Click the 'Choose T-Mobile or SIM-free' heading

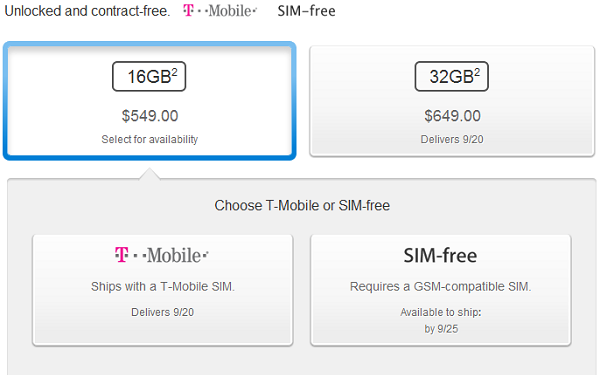pyautogui.click(x=302, y=205)
